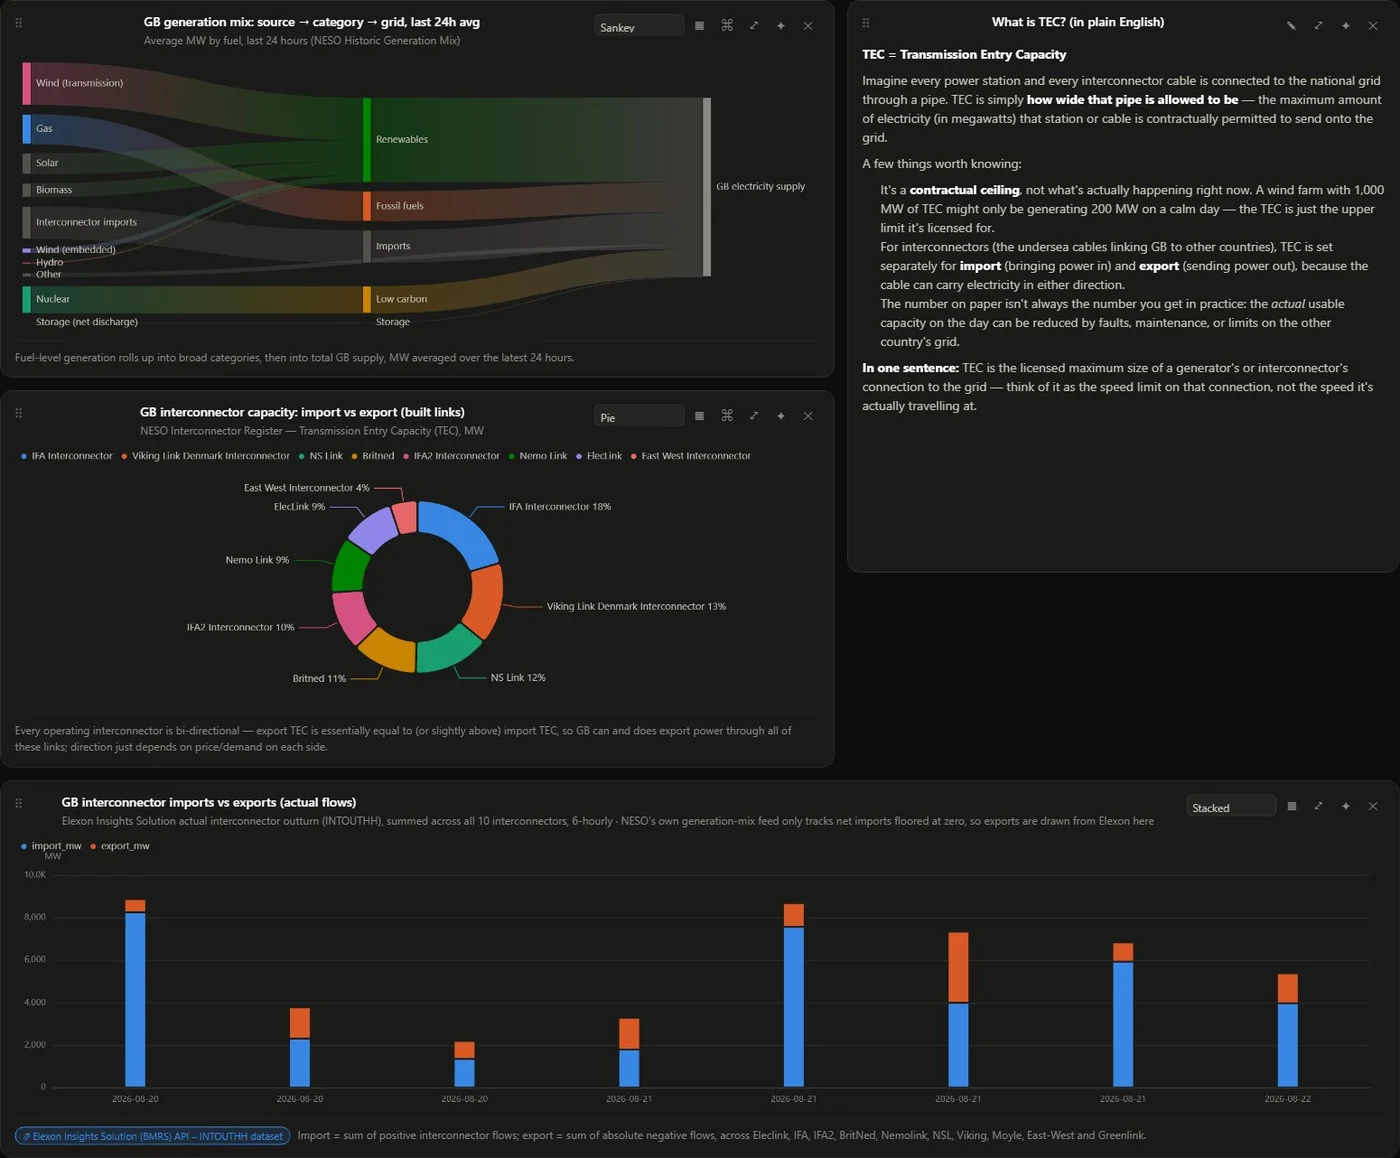Click the Fossil fuels category node
This screenshot has width=1400, height=1158.
click(x=367, y=206)
